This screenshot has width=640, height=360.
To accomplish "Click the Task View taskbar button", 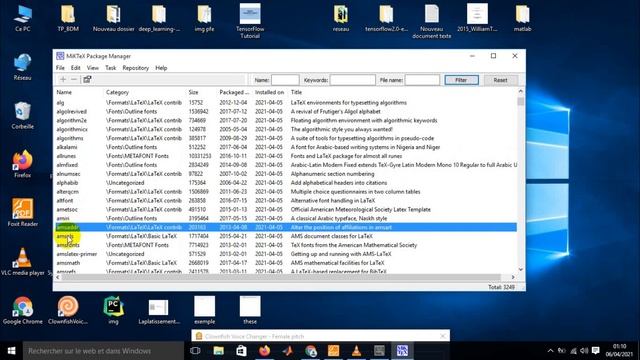I will pyautogui.click(x=195, y=351).
